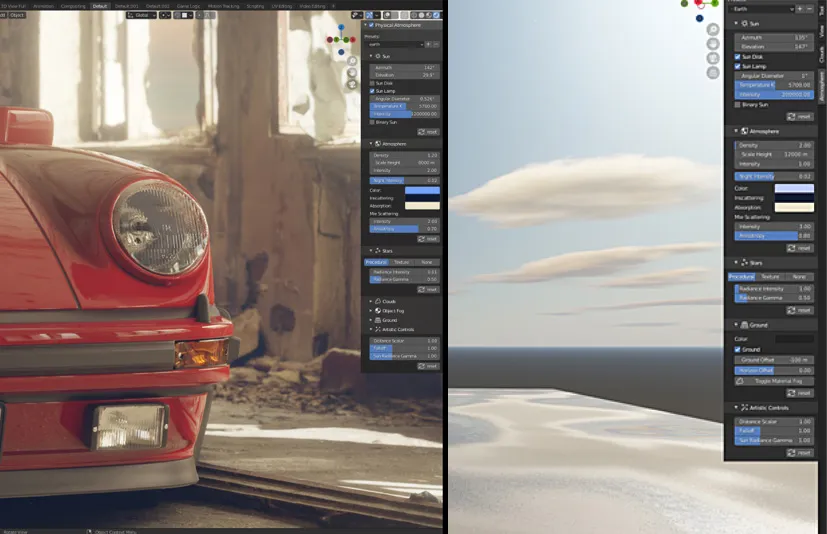Image resolution: width=827 pixels, height=534 pixels.
Task: Open the Animation workspace tab
Action: 43,6
